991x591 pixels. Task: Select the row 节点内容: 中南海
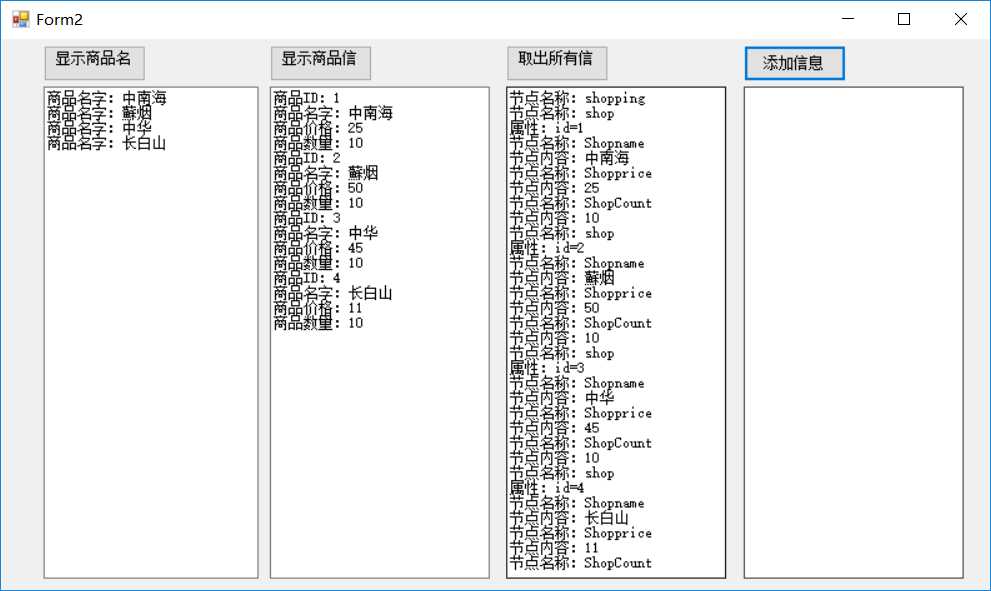coord(569,159)
